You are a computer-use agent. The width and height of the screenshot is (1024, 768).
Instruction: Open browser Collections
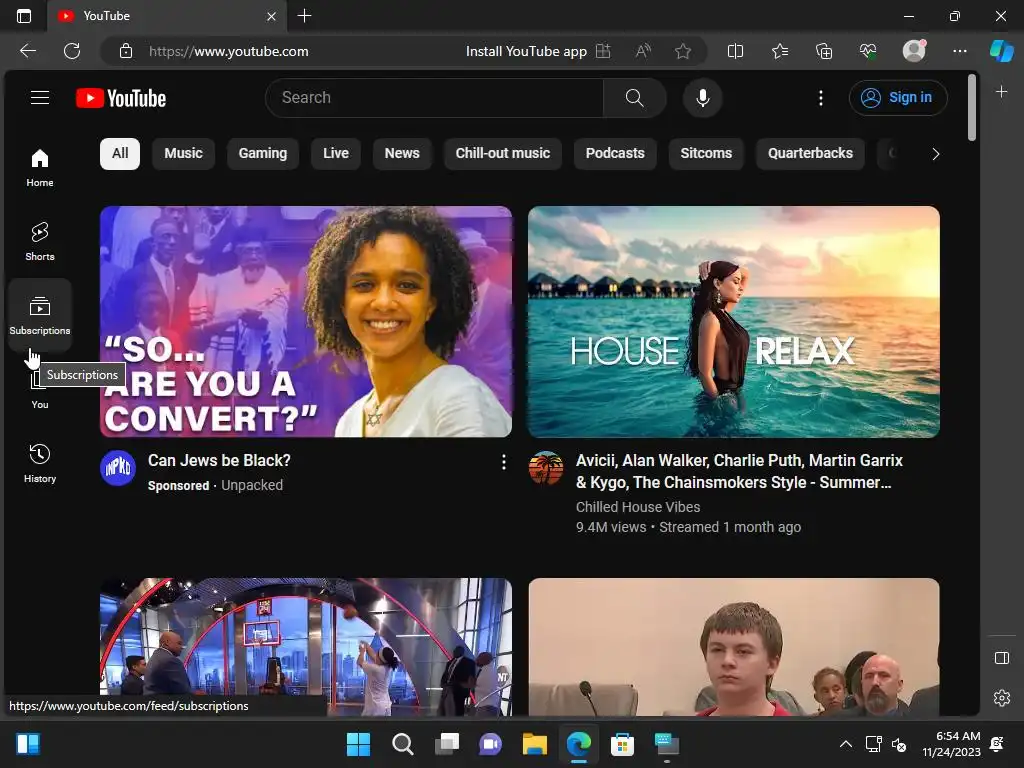[x=824, y=51]
